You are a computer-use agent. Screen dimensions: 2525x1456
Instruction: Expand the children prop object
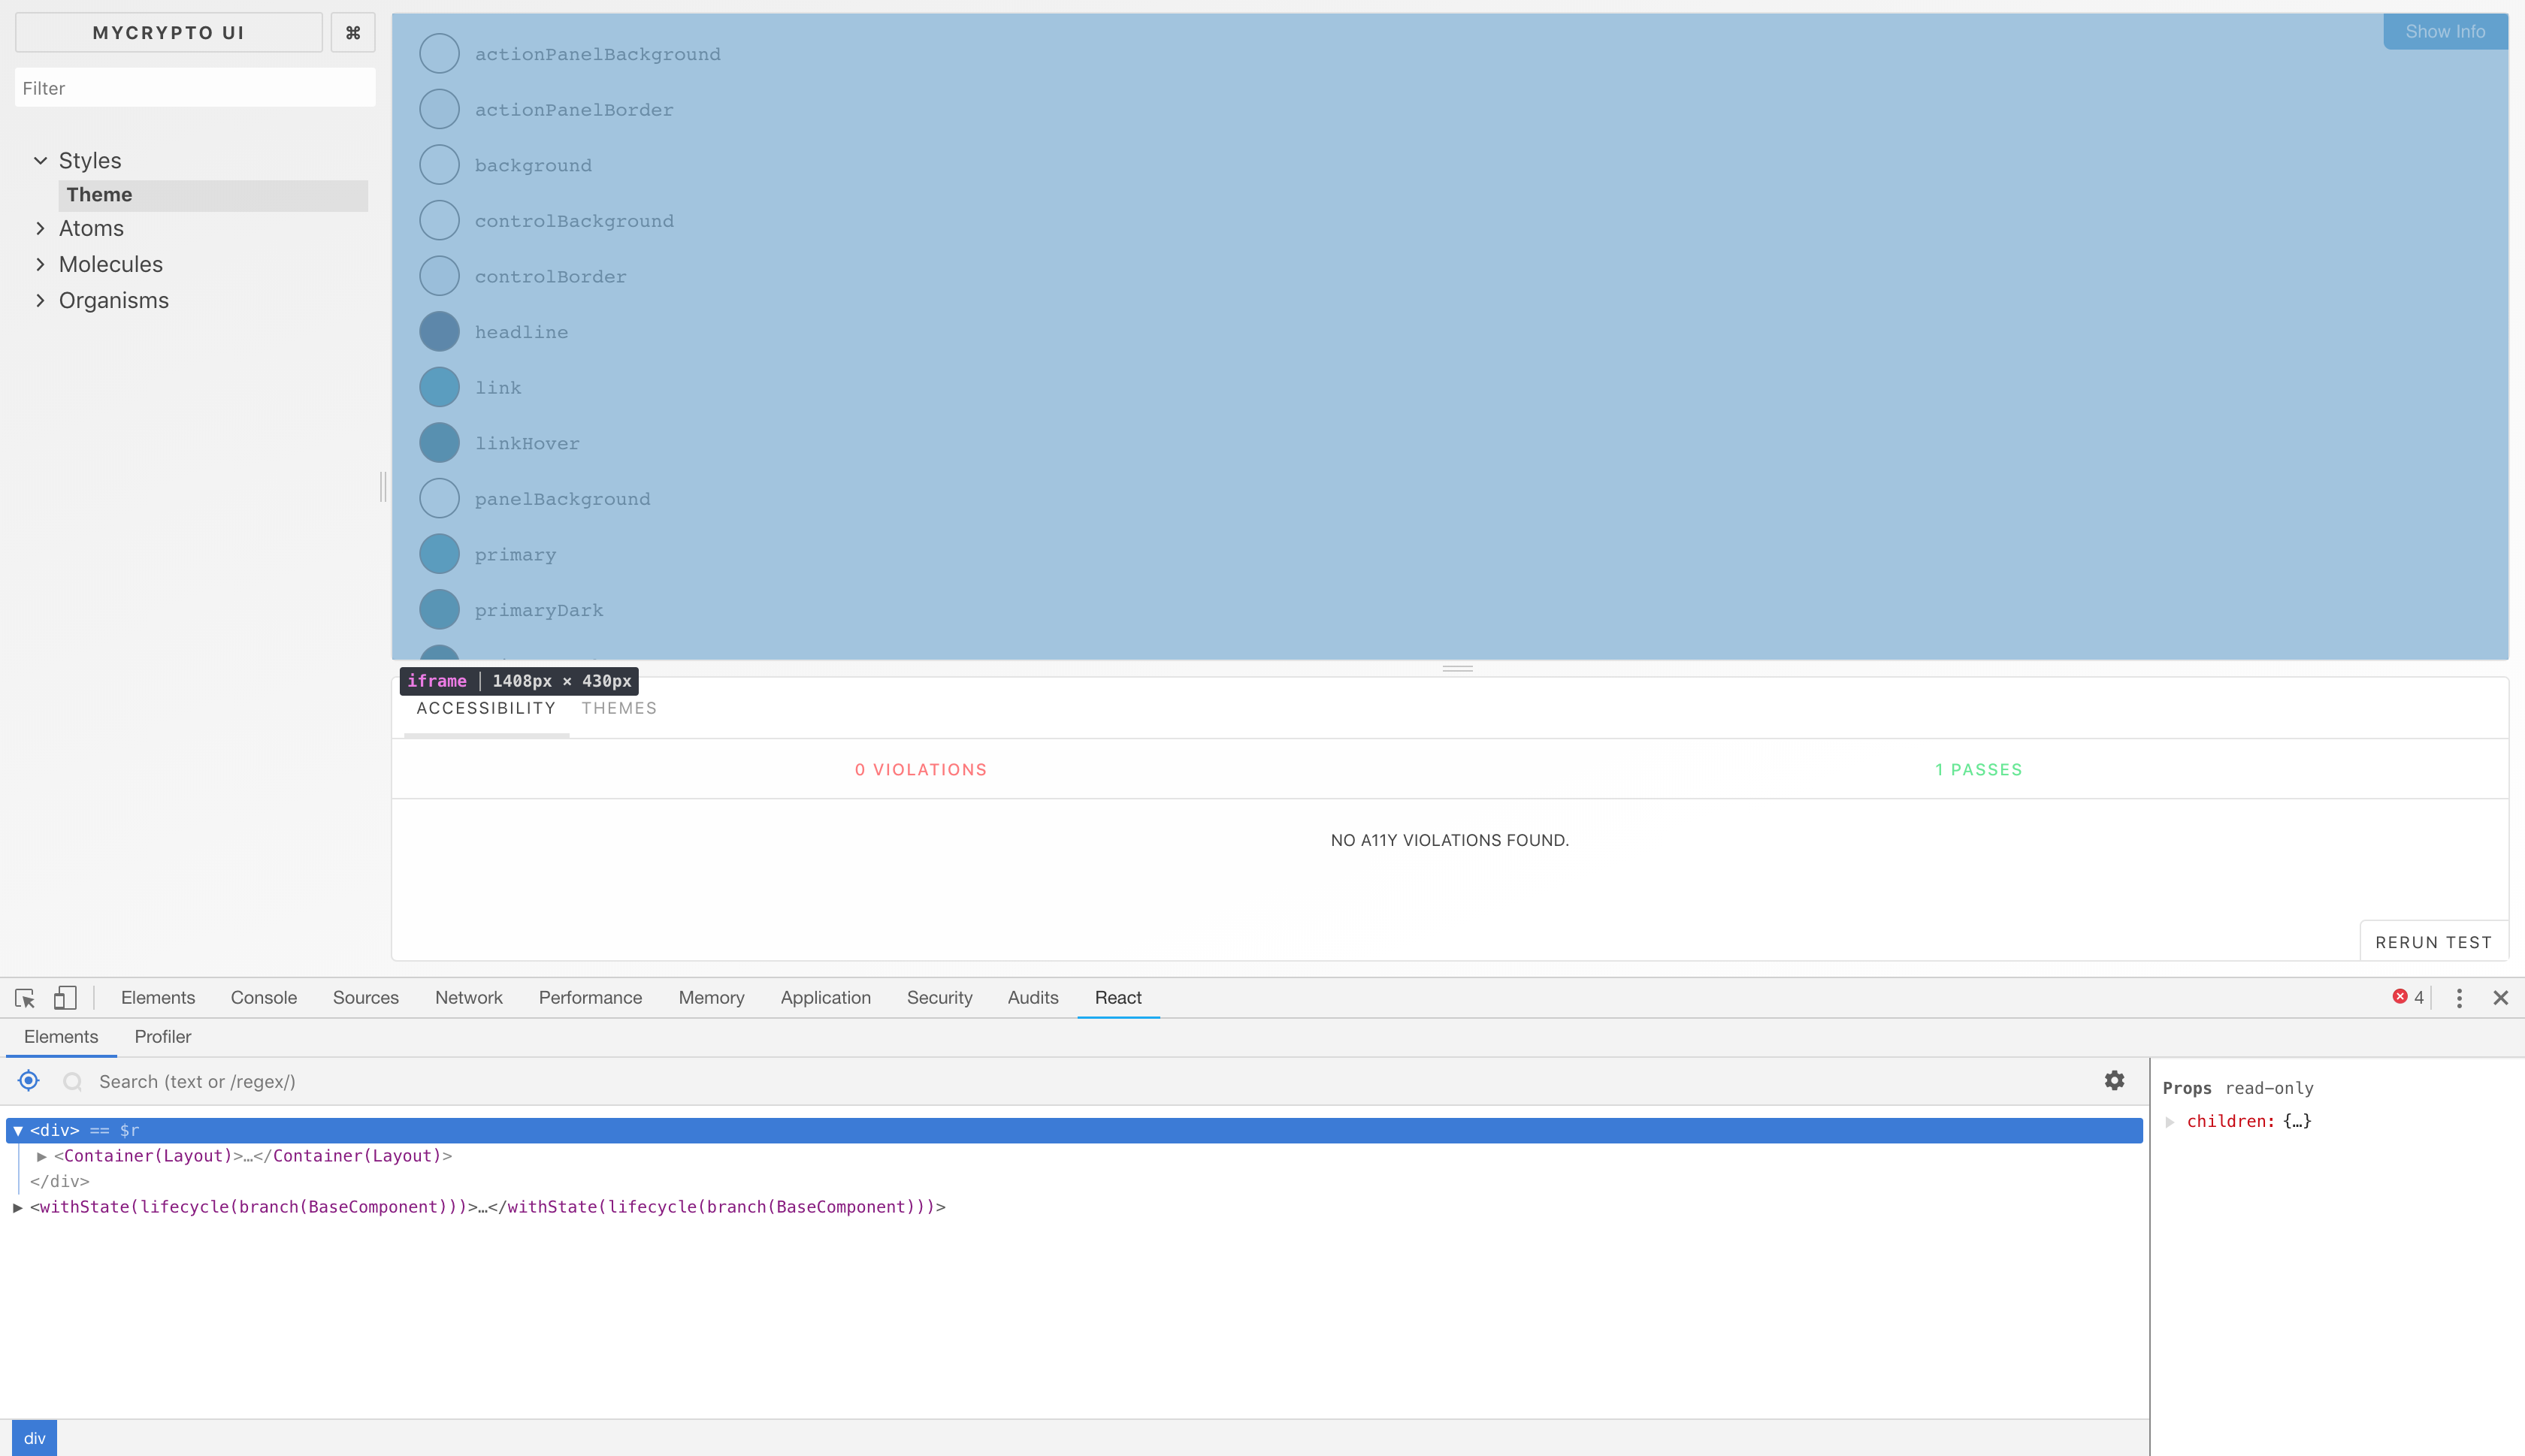tap(2169, 1121)
